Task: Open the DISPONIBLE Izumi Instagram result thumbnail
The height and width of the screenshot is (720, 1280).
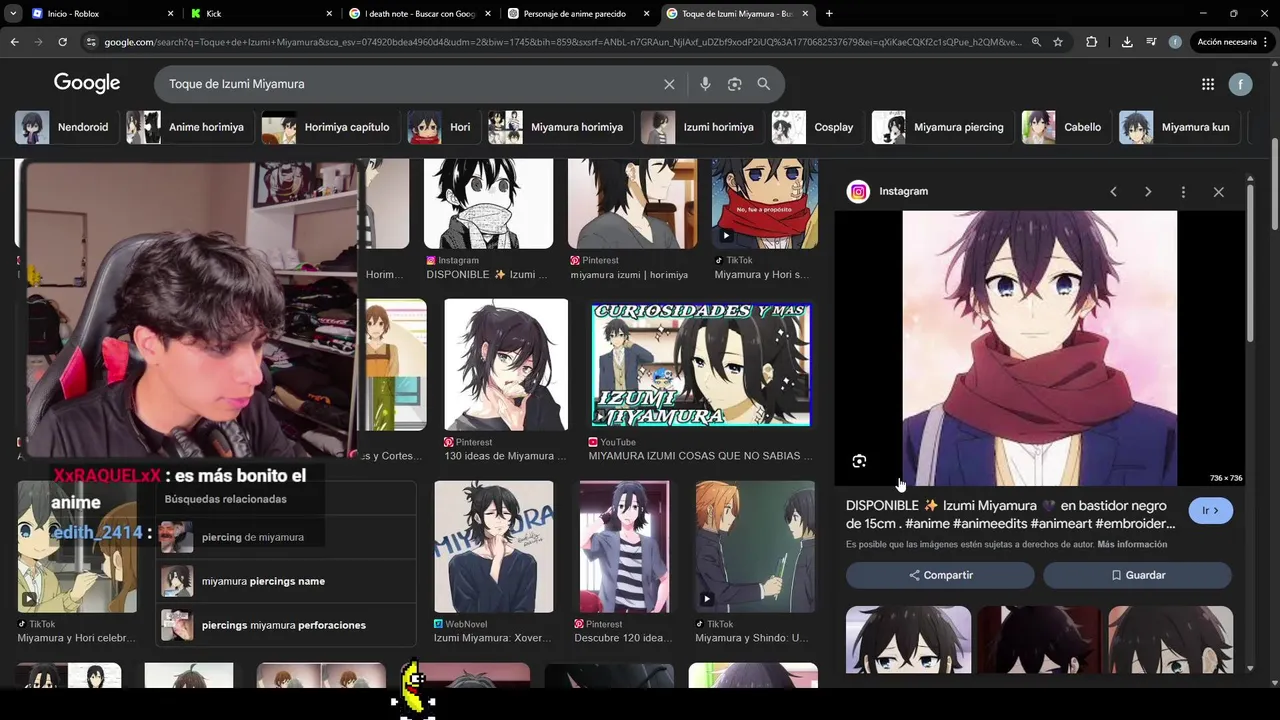Action: (x=488, y=203)
